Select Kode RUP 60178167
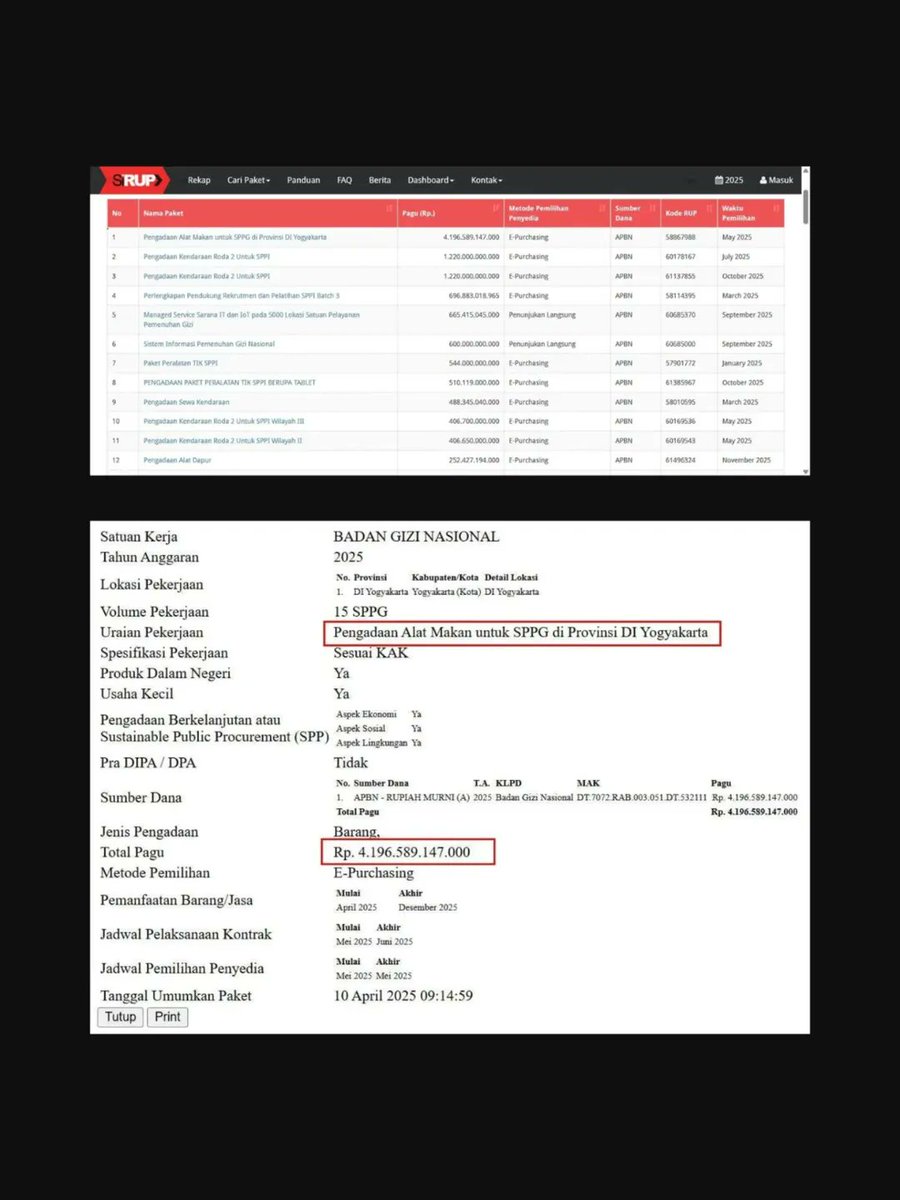 679,257
